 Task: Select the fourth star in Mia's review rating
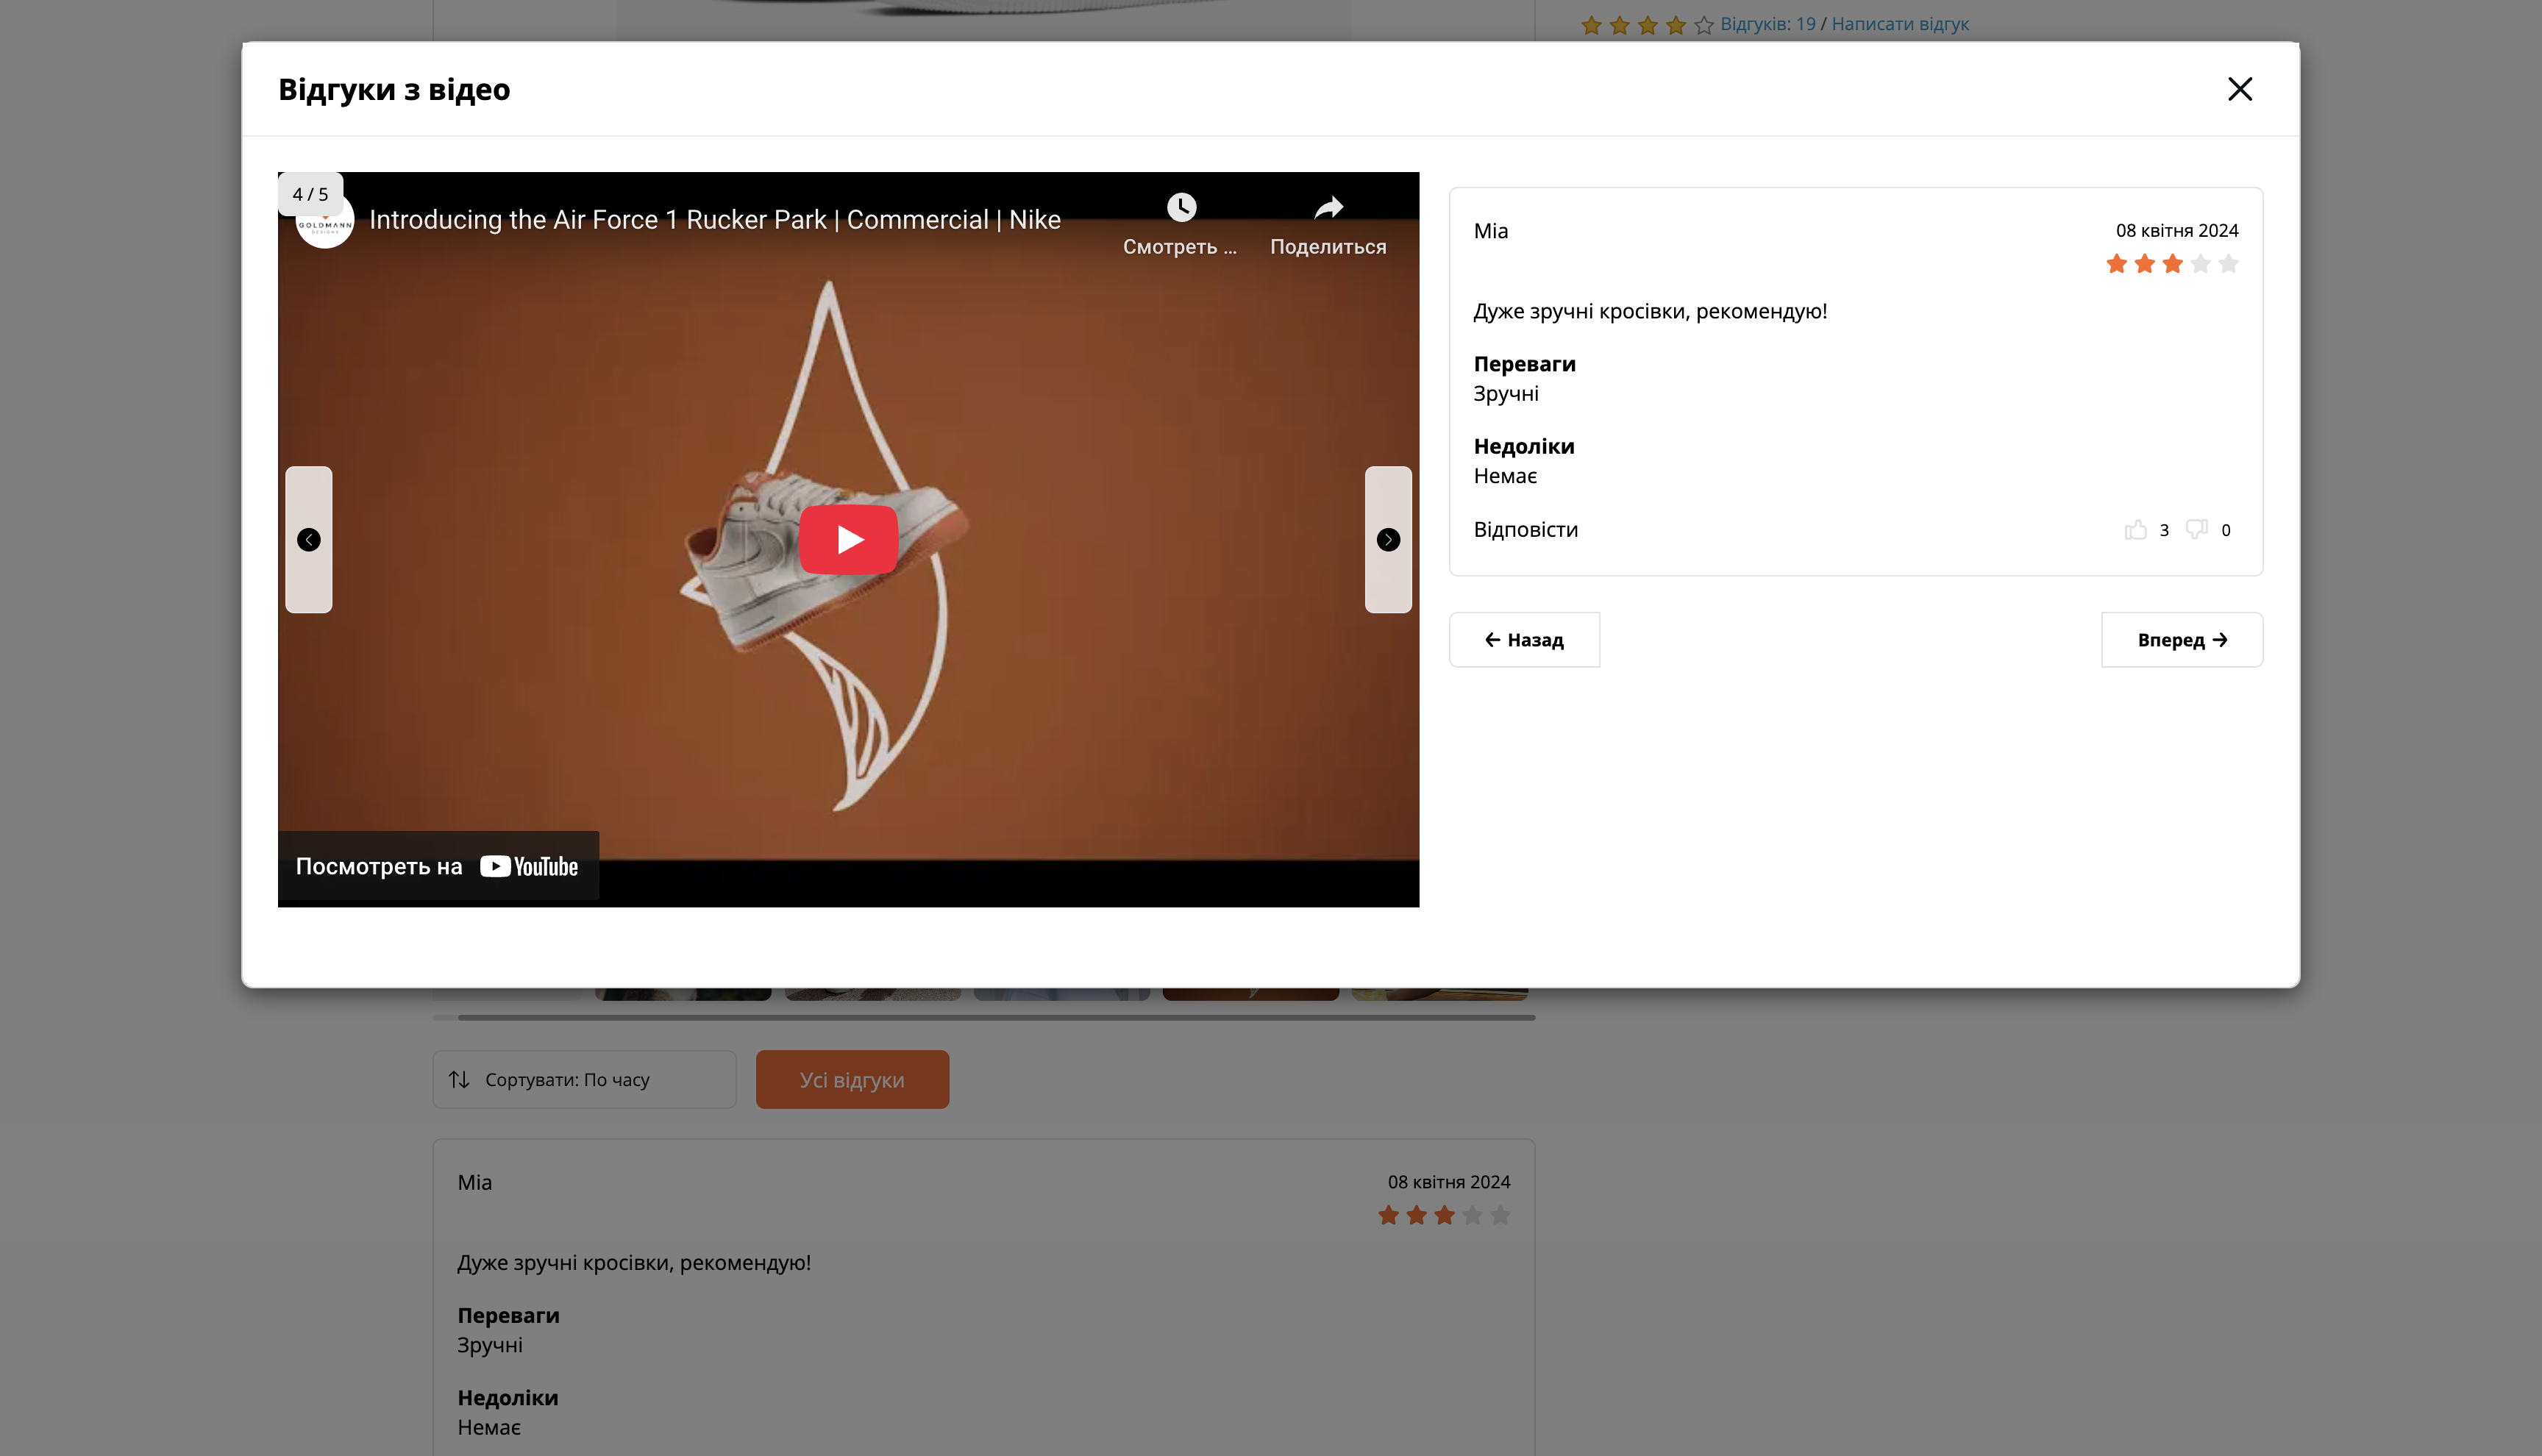pyautogui.click(x=2199, y=263)
